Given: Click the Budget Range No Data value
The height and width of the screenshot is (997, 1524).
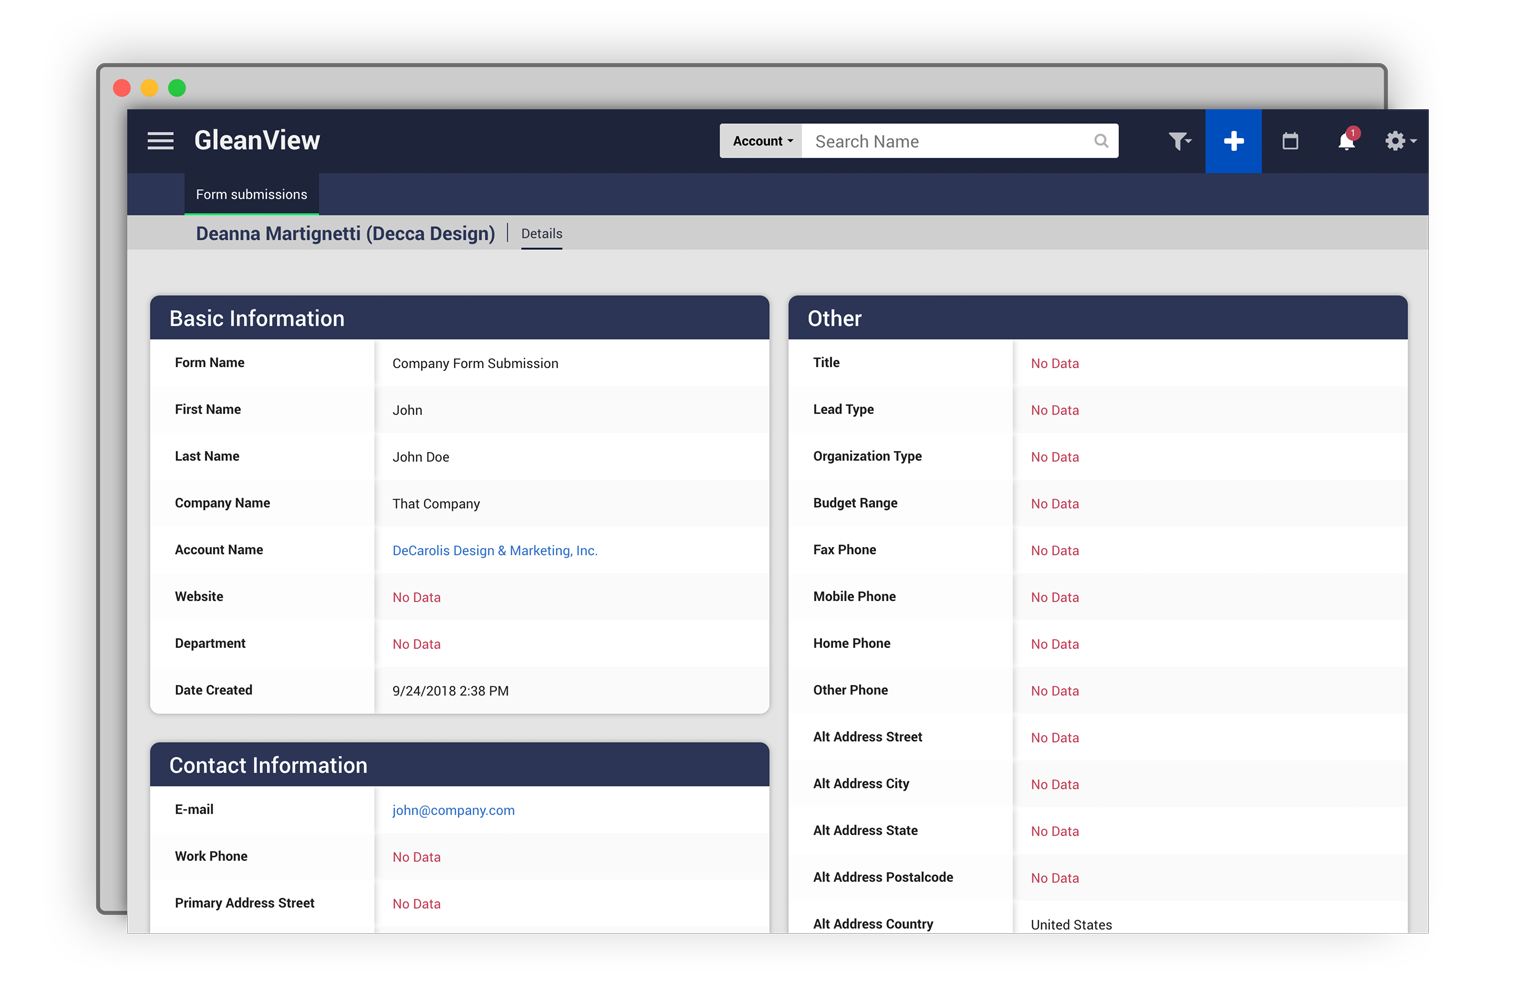Looking at the screenshot, I should click(x=1055, y=504).
